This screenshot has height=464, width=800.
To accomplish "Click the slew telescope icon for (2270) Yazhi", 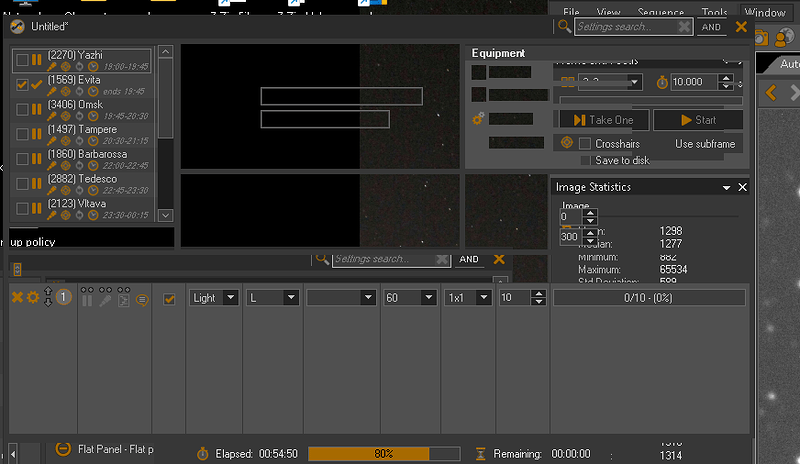I will tap(52, 67).
